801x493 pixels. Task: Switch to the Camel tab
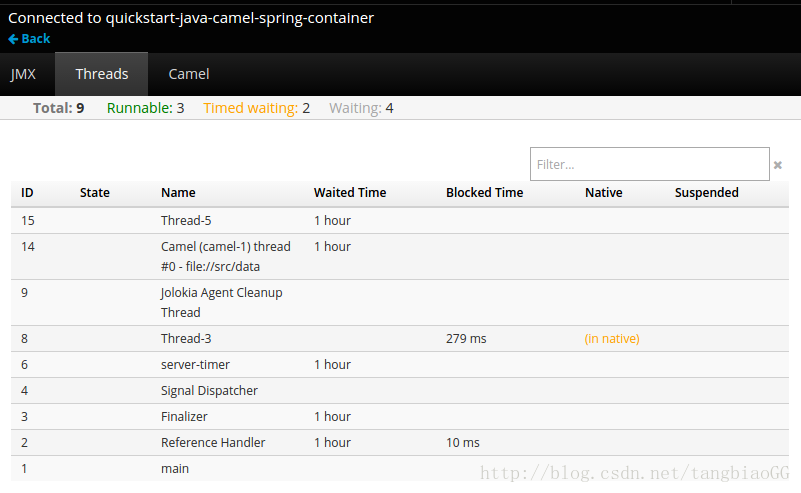[x=189, y=74]
